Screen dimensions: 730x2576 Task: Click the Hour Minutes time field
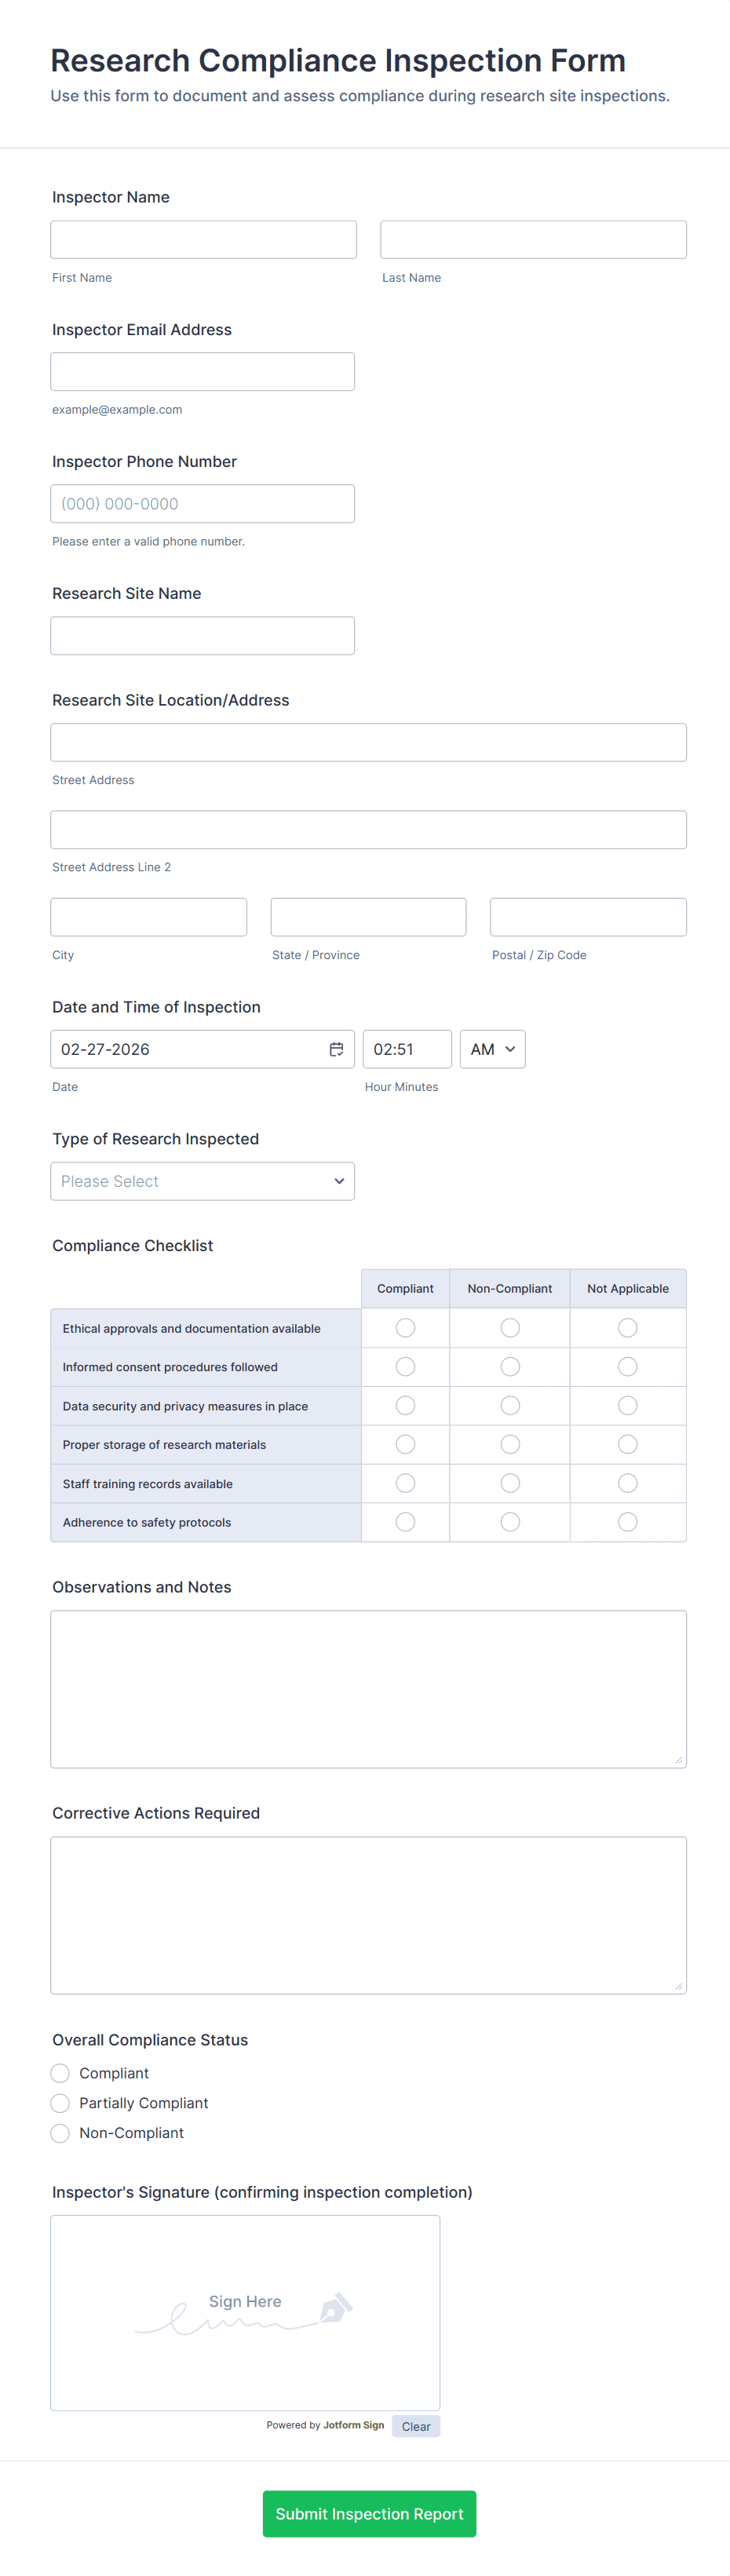[406, 1049]
